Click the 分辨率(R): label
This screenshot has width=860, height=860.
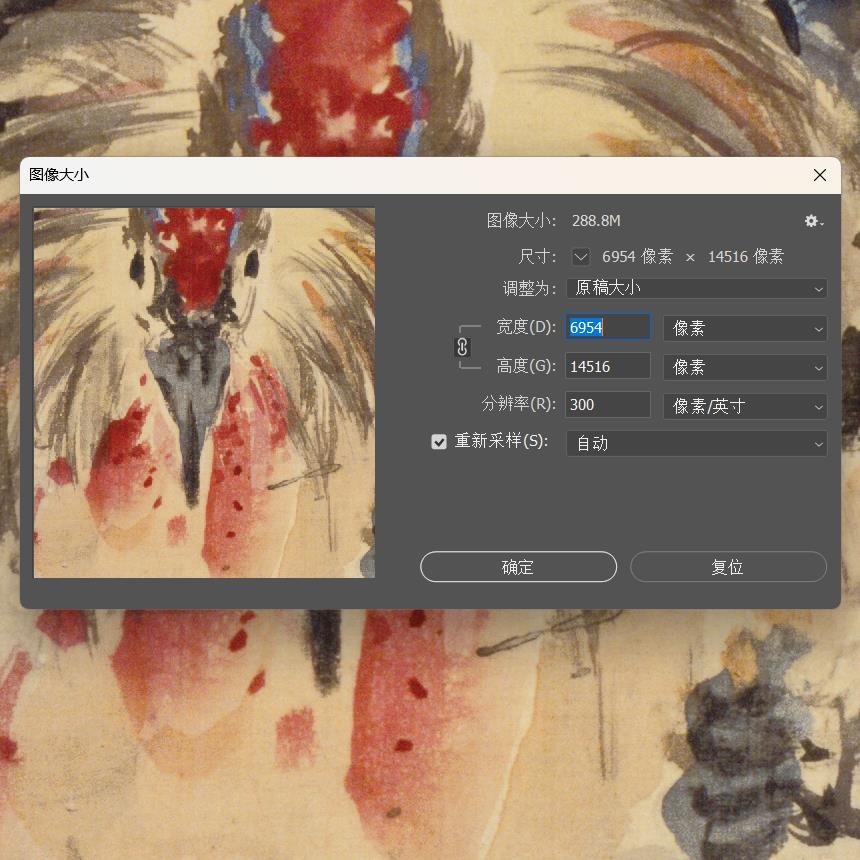coord(519,404)
